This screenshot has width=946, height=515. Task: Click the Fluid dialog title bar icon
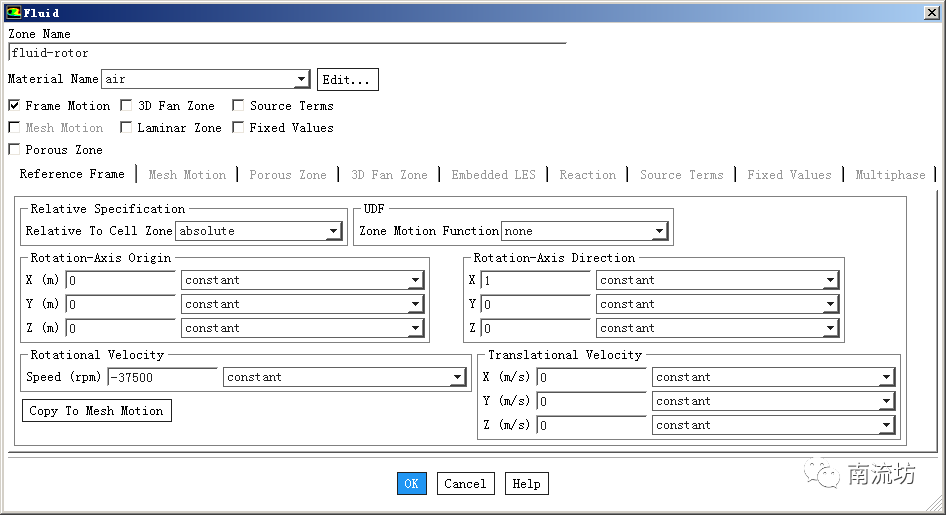pos(13,12)
